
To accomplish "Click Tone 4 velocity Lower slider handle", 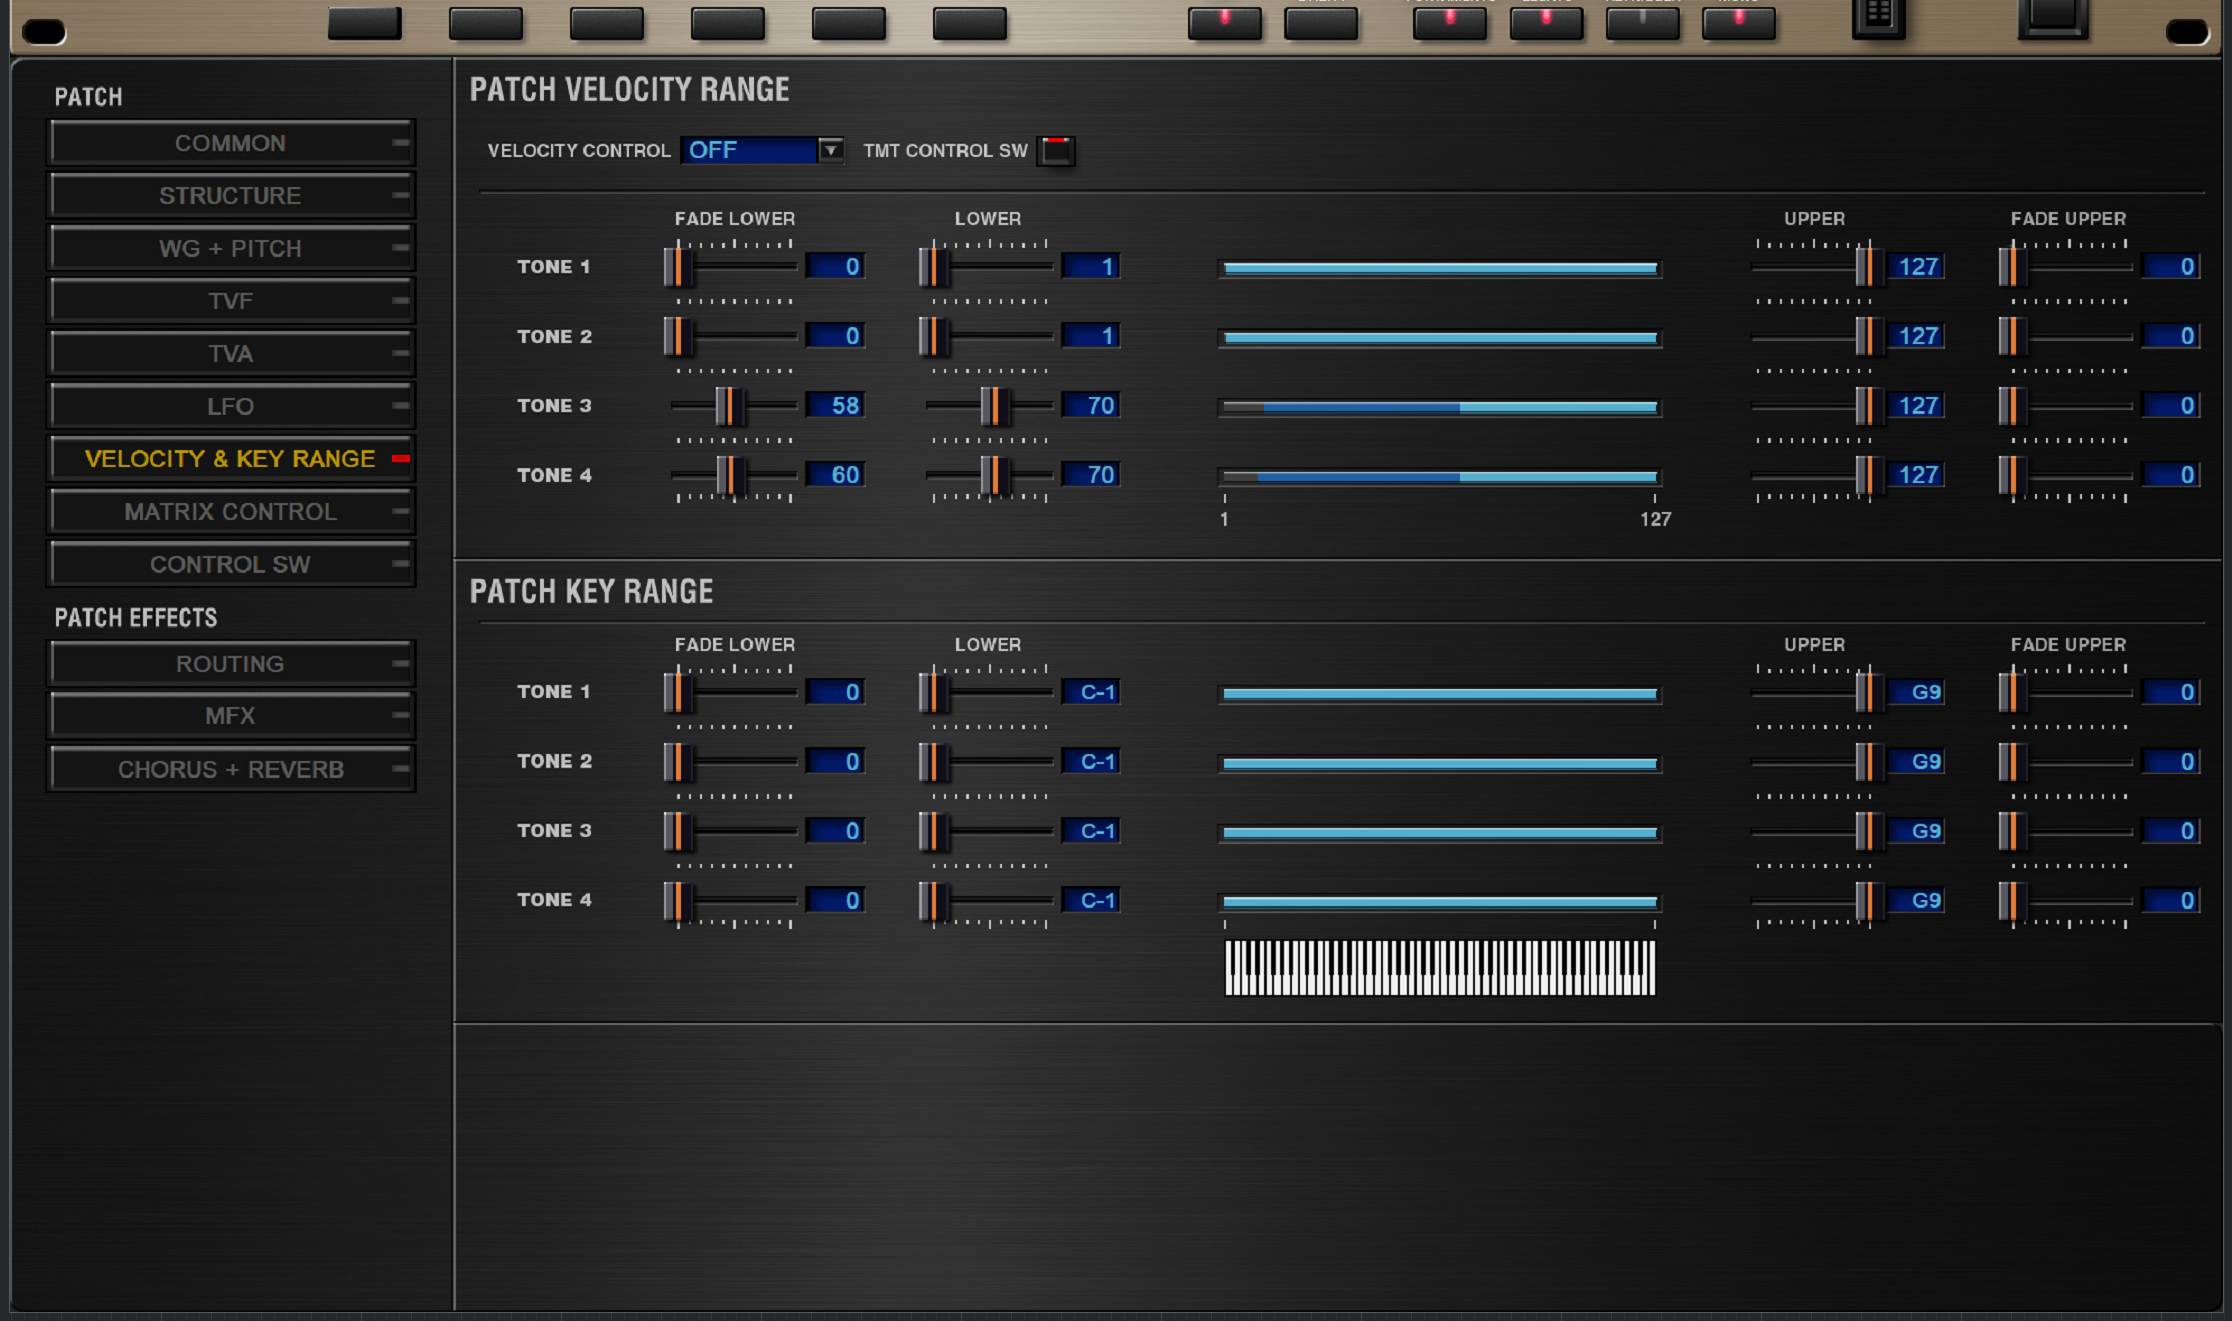I will coord(994,475).
